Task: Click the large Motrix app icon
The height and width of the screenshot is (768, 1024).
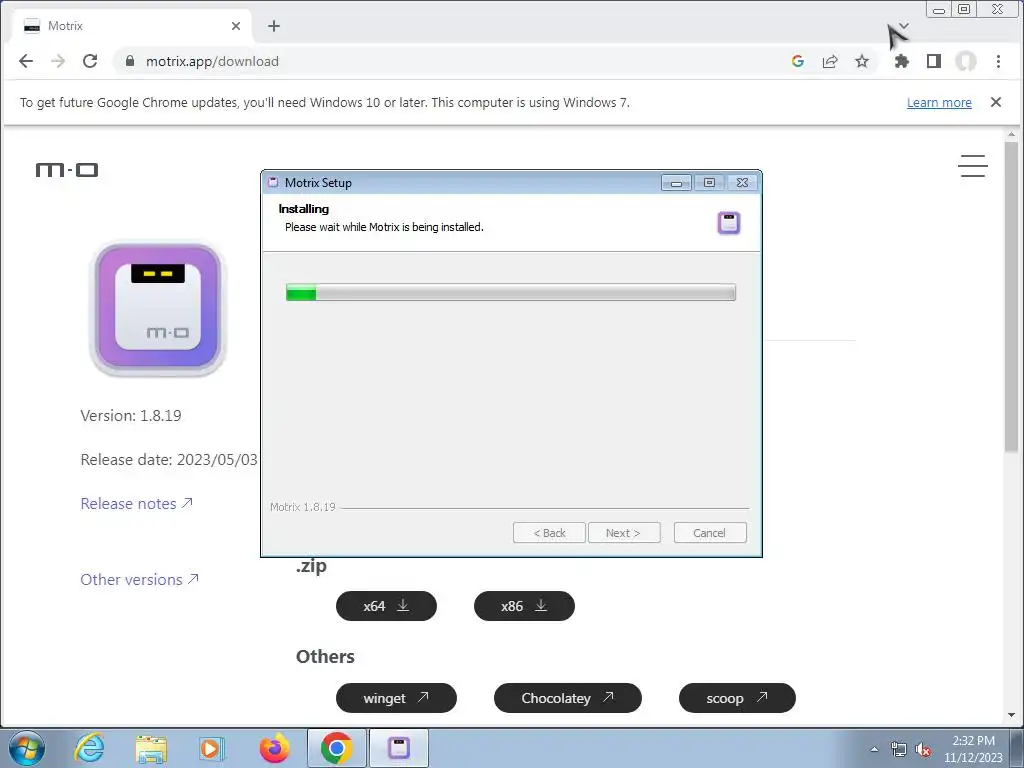Action: pos(157,309)
